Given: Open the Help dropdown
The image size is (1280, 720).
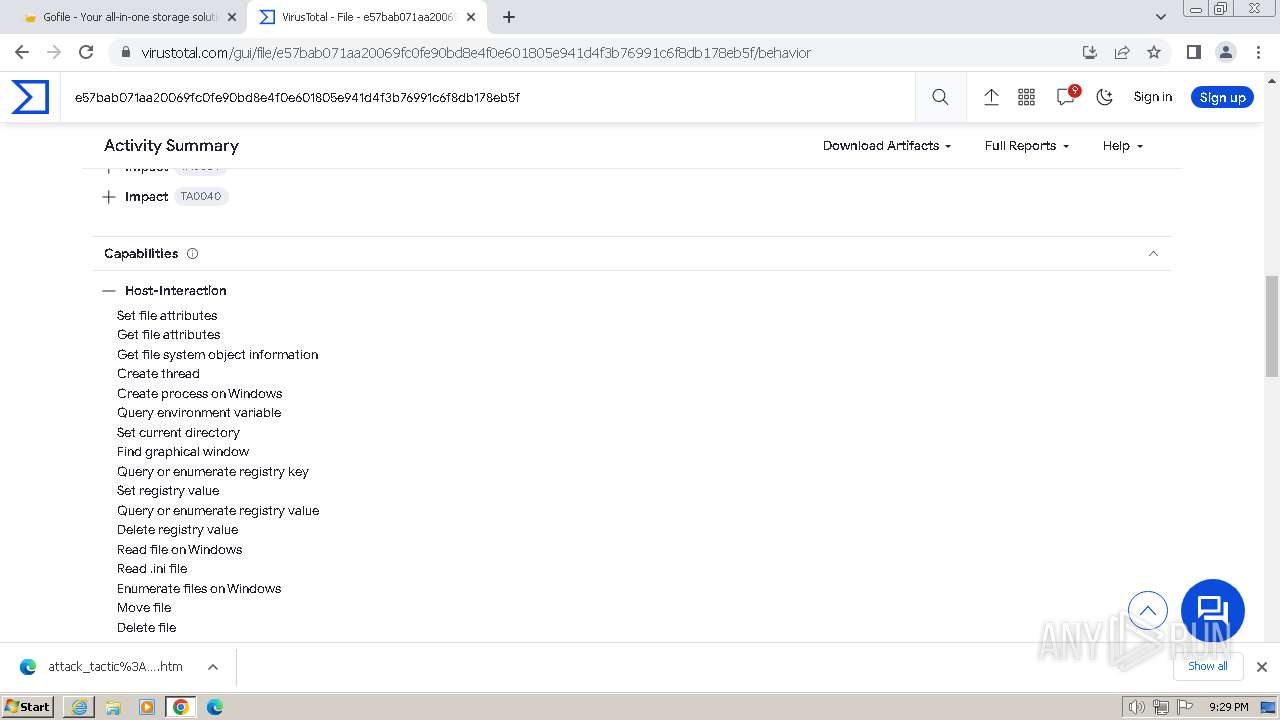Looking at the screenshot, I should point(1122,146).
